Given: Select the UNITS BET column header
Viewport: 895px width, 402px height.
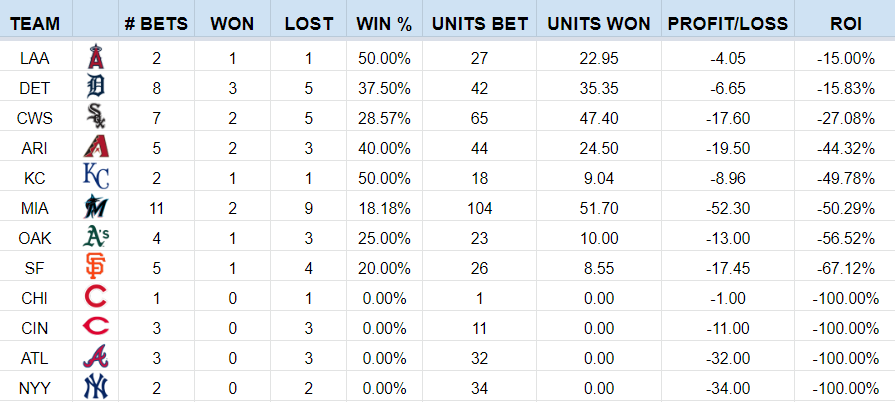Looking at the screenshot, I should tap(478, 23).
